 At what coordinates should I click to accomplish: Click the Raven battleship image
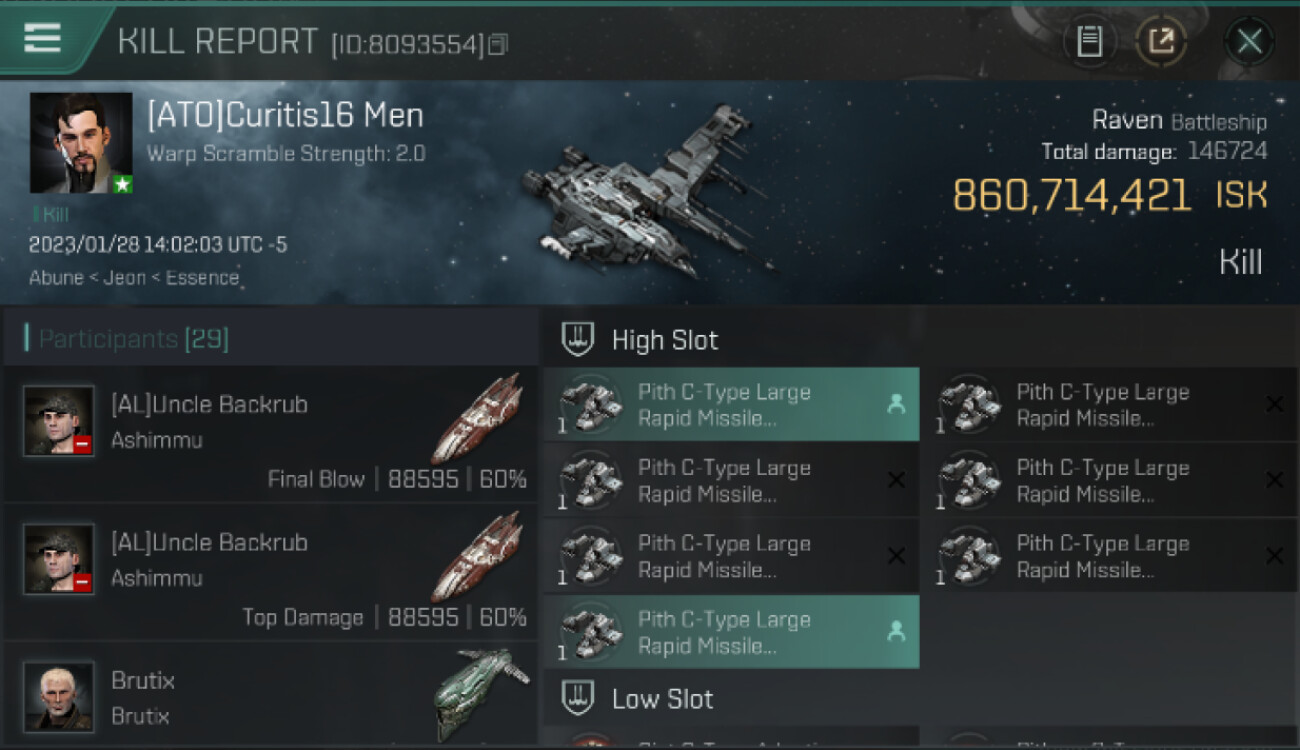(647, 192)
